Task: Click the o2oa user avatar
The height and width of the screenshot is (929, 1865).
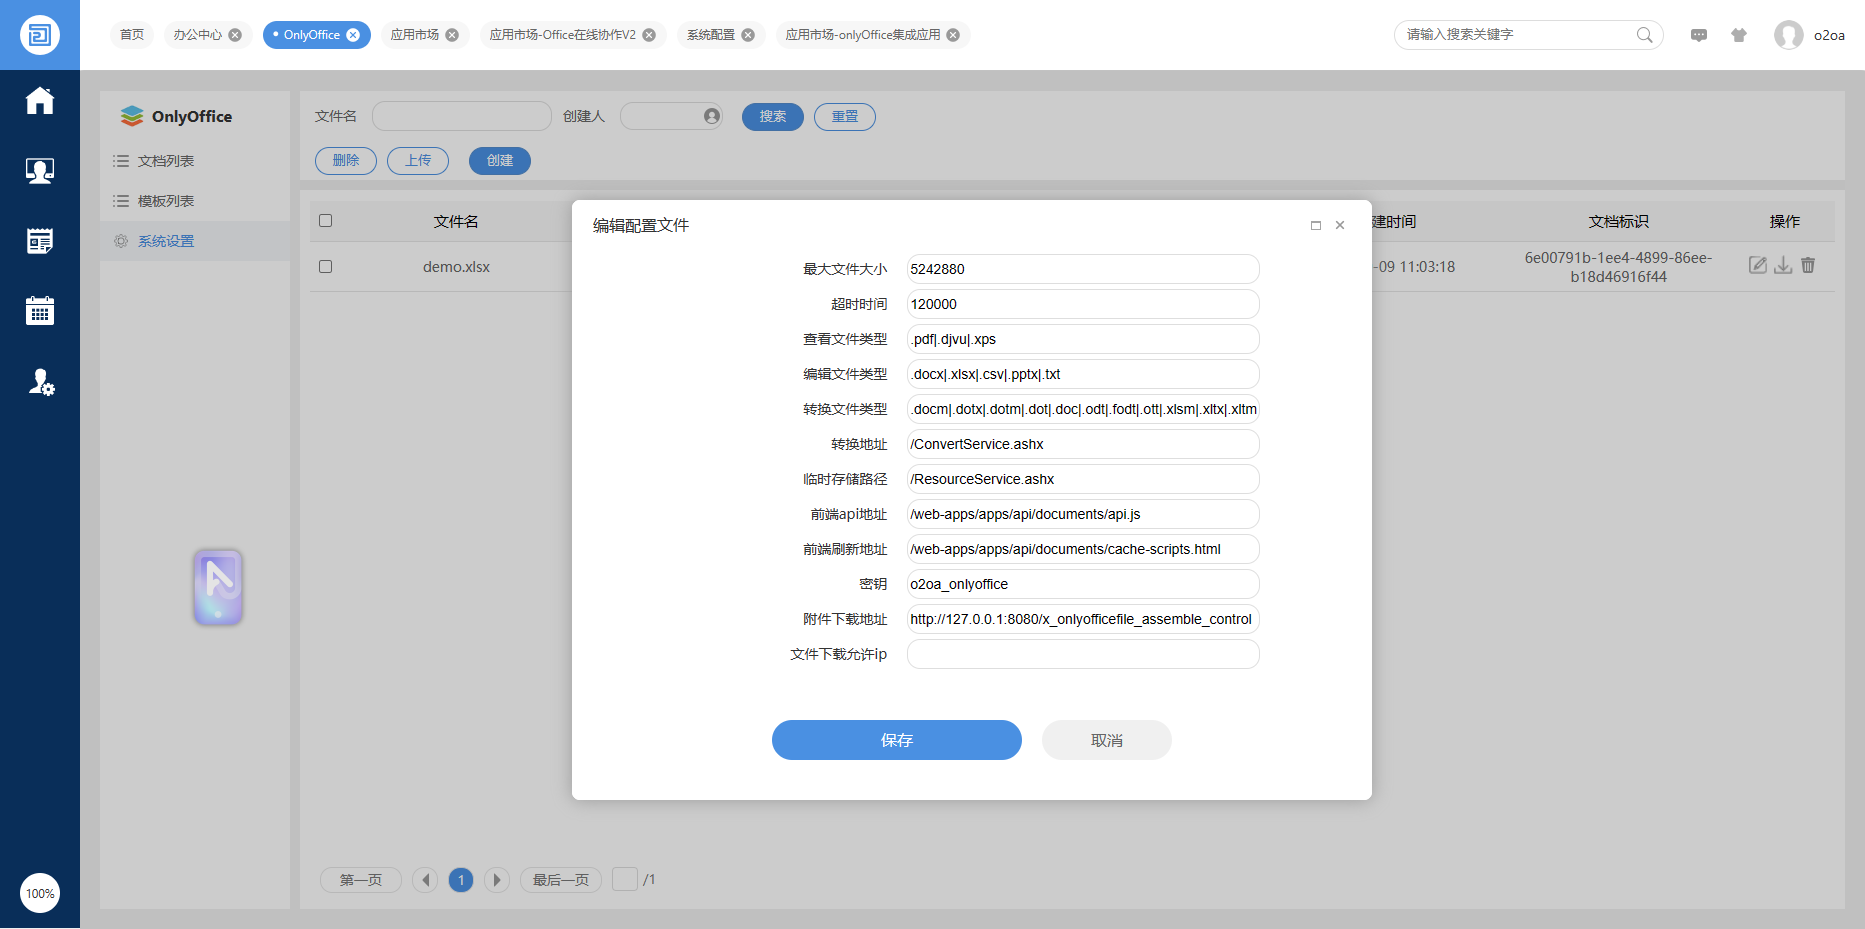Action: coord(1788,35)
